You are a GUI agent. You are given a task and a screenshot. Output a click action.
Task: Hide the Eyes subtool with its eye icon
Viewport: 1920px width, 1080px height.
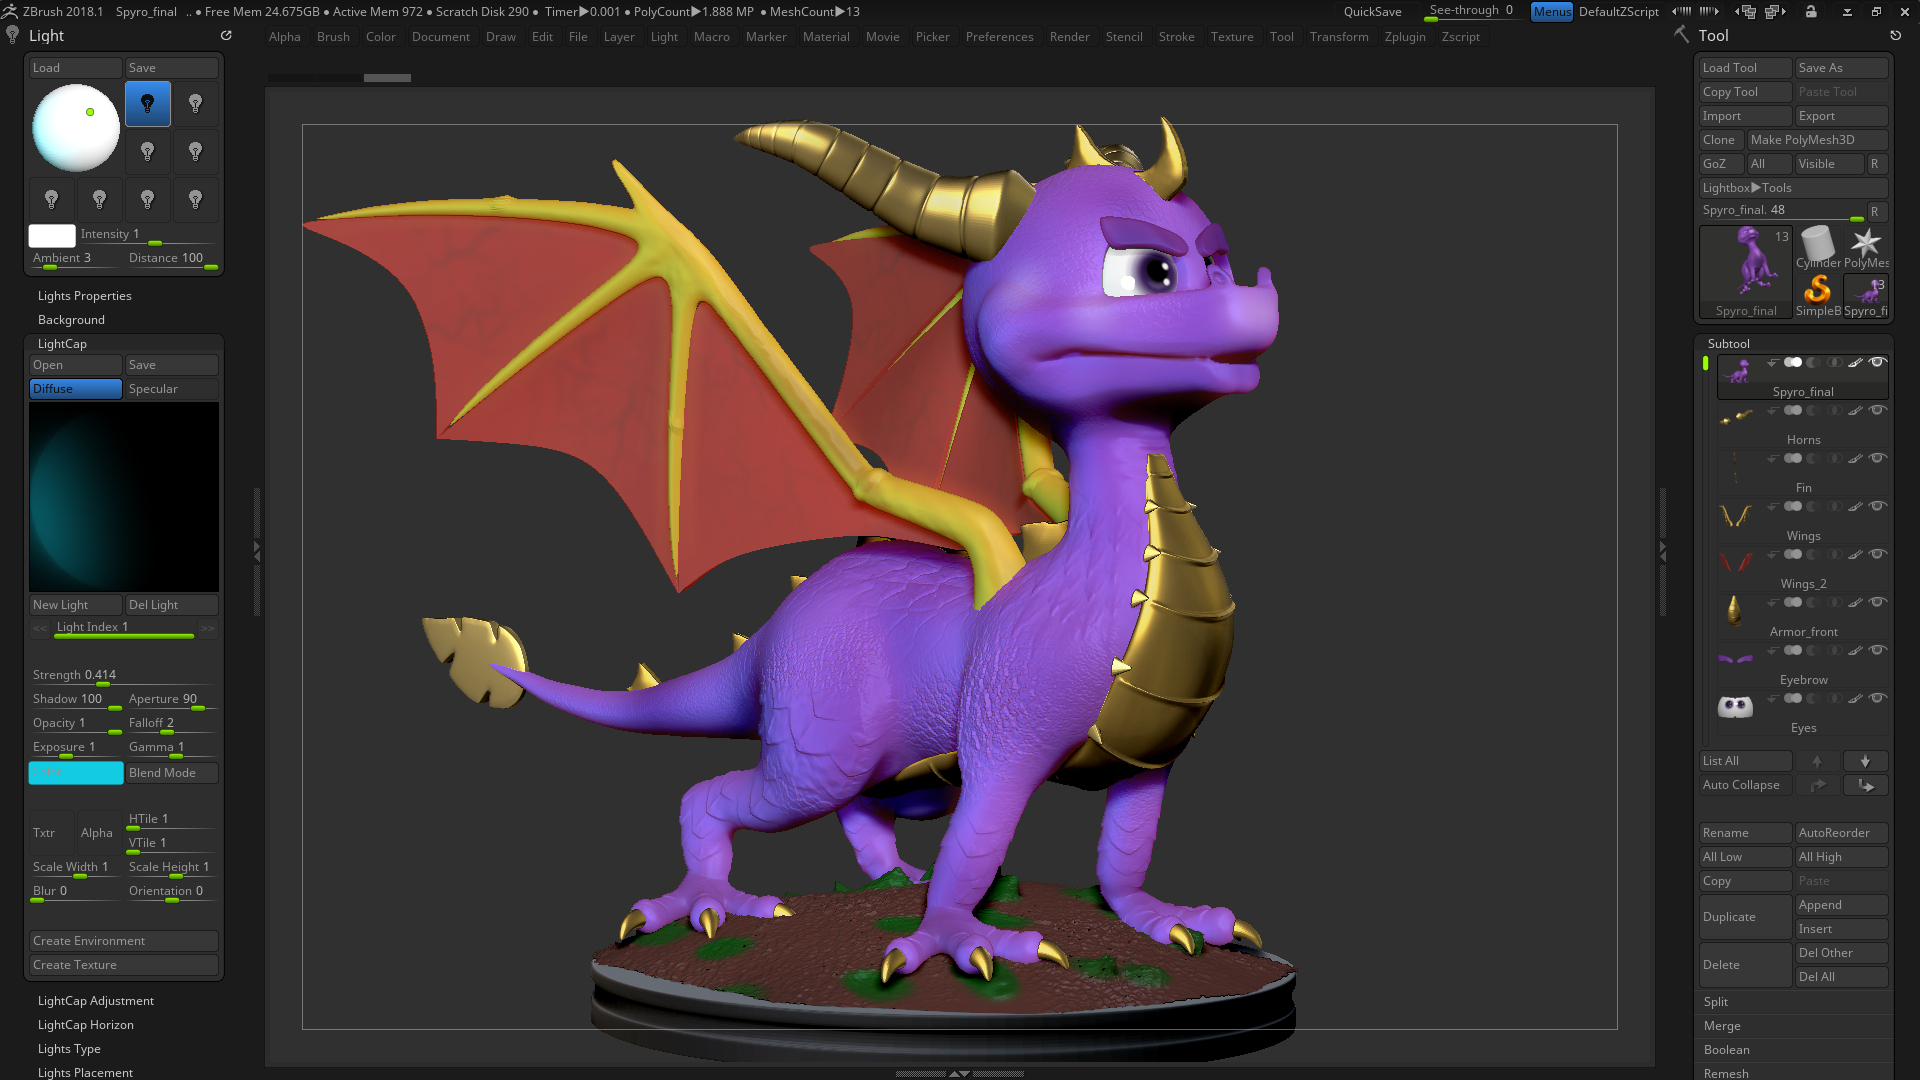coord(1879,699)
